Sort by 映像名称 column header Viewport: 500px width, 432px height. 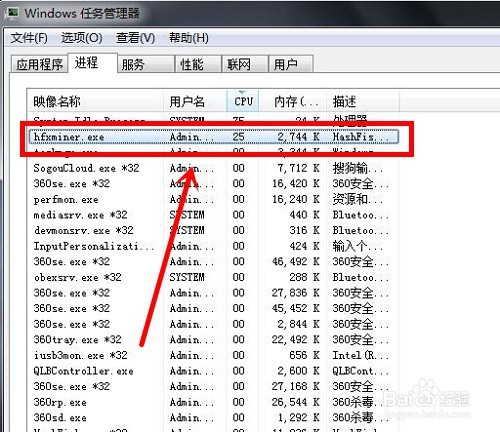coord(95,101)
